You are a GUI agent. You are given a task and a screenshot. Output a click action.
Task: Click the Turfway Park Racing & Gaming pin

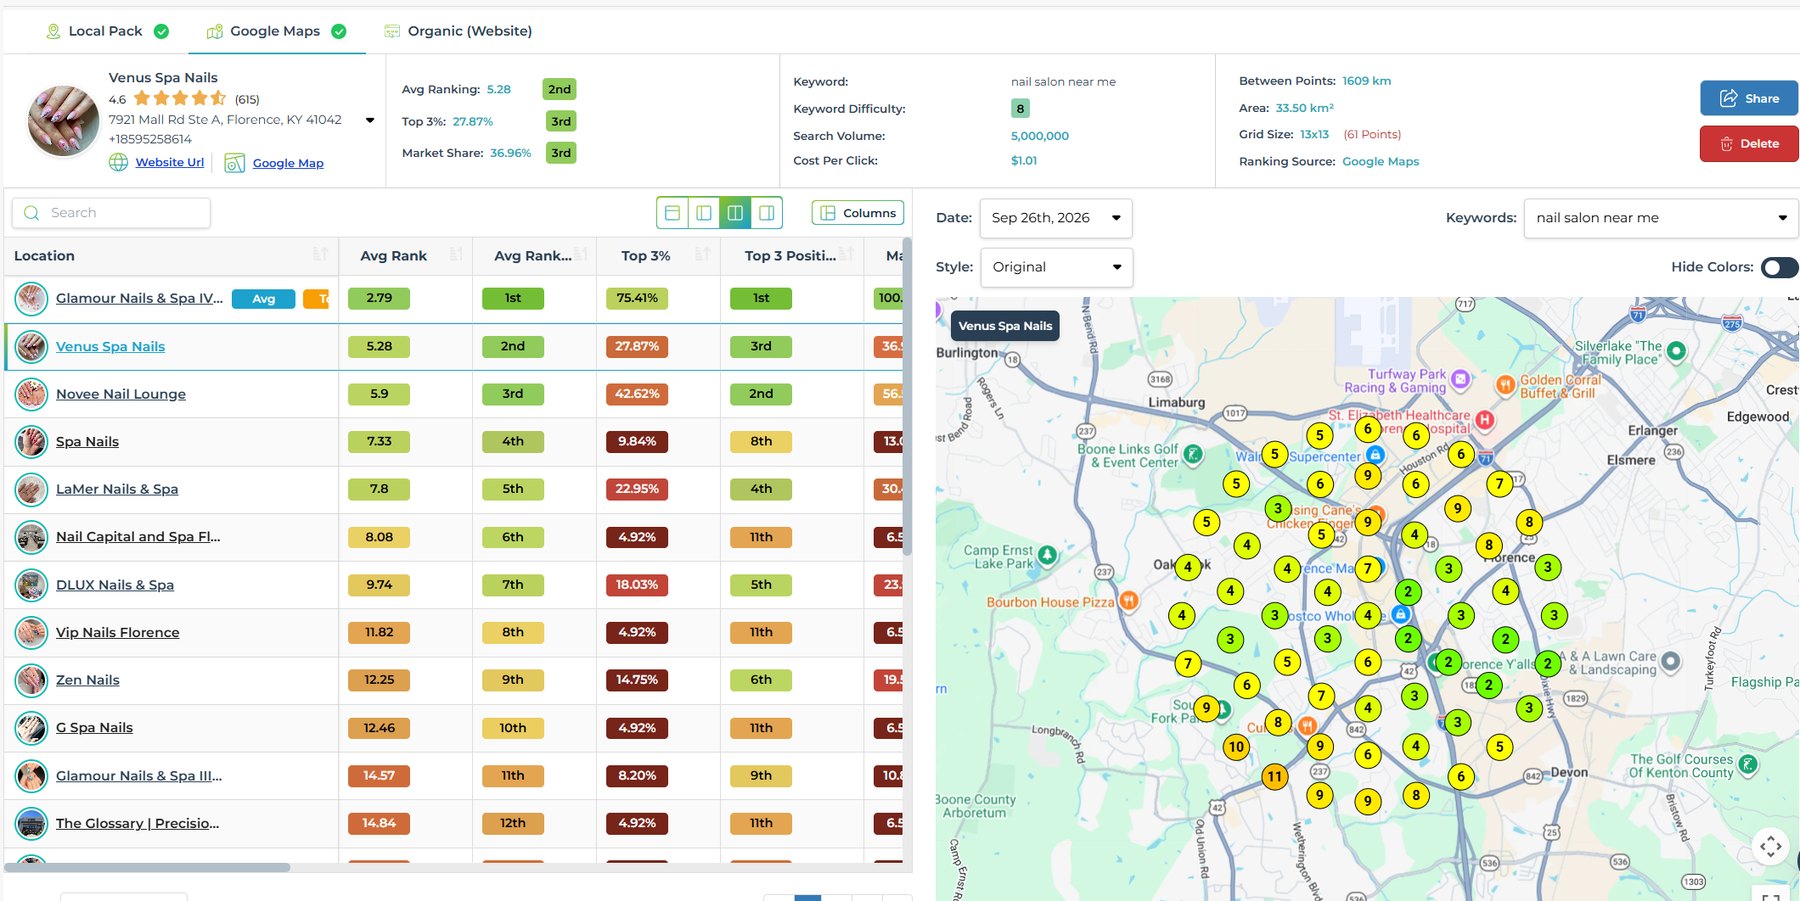coord(1461,379)
